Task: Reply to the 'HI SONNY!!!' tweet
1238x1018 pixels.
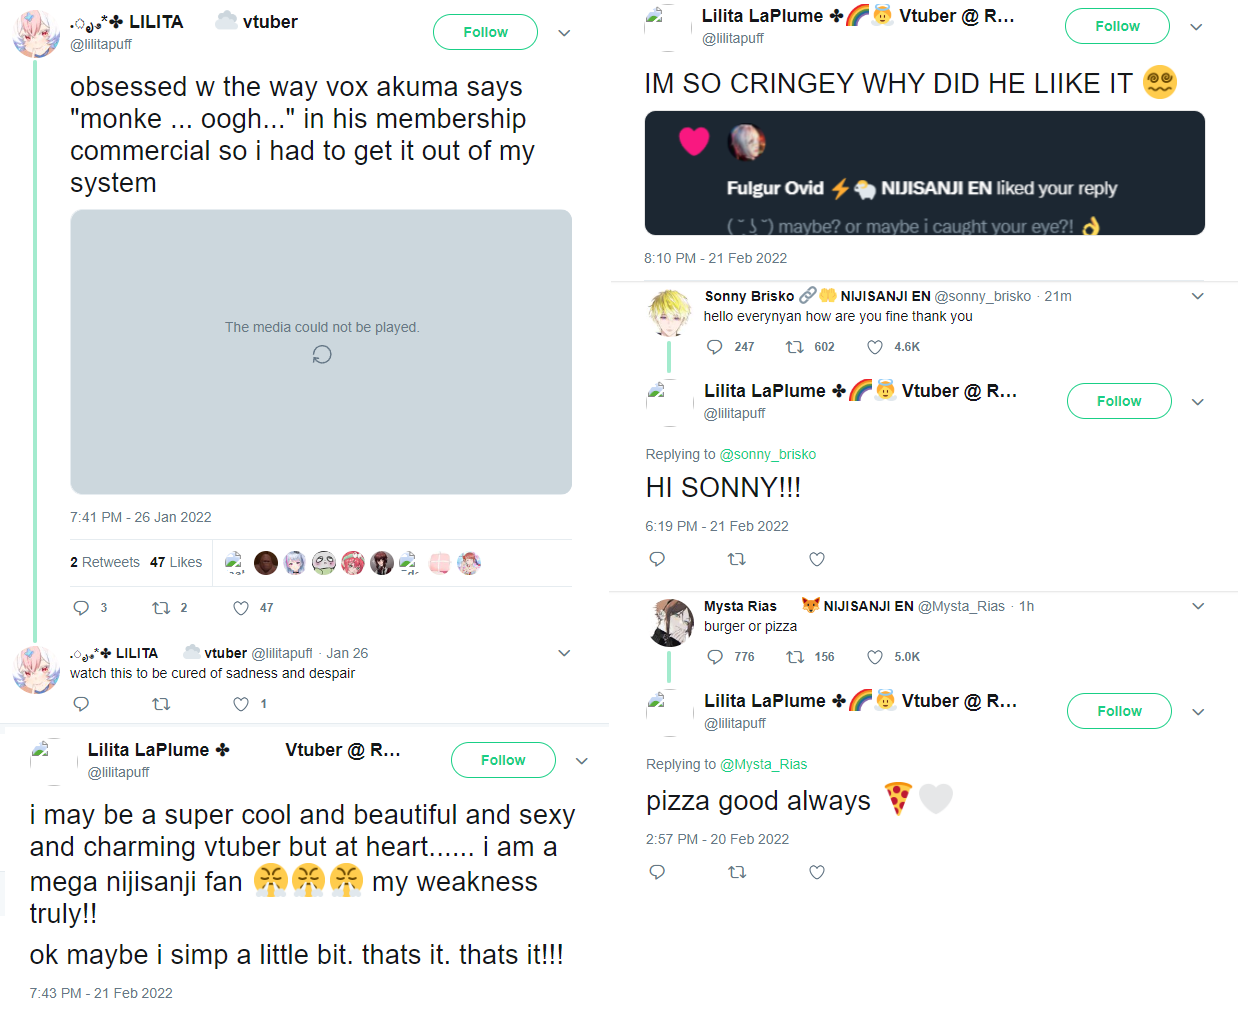Action: tap(657, 559)
